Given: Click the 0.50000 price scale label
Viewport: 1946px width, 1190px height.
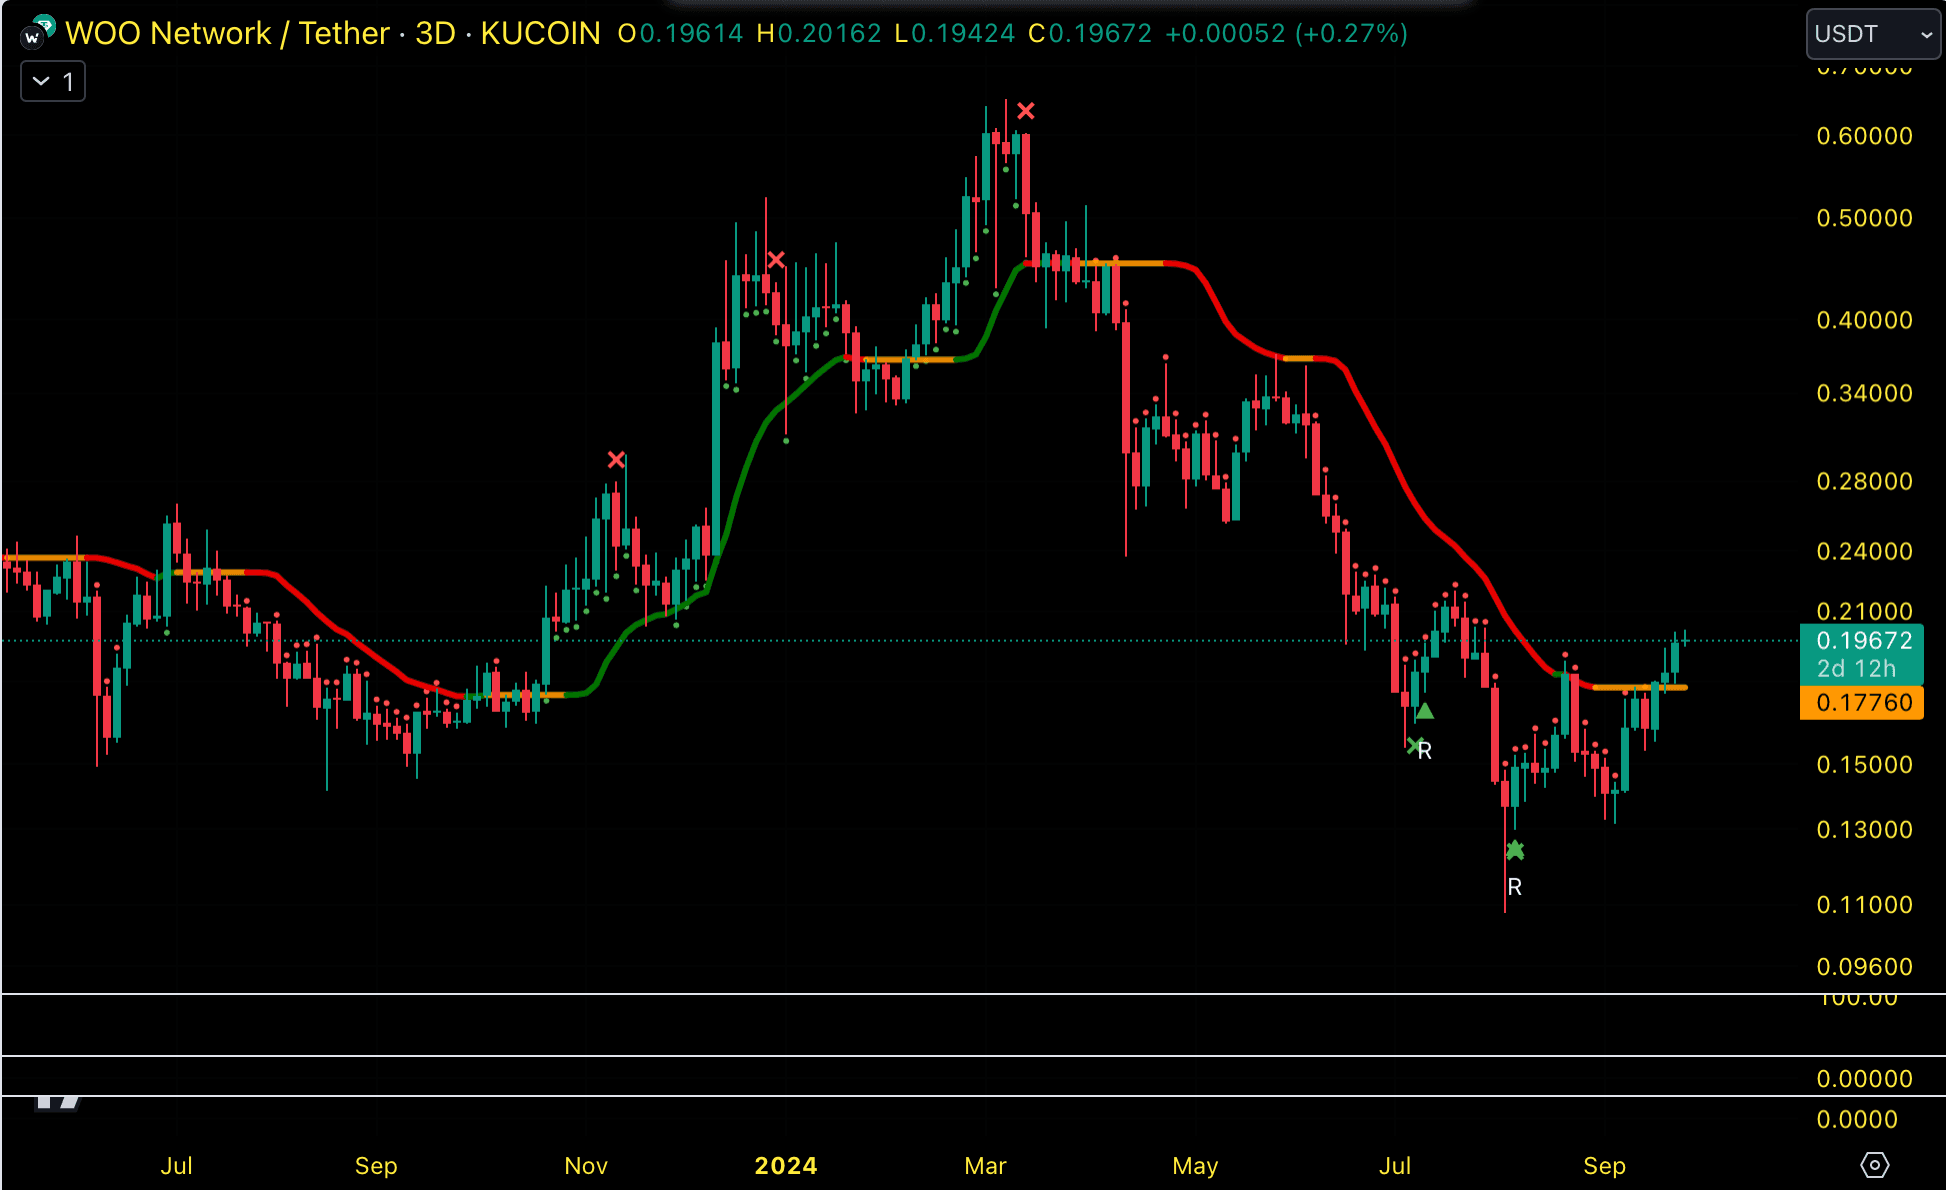Looking at the screenshot, I should [1864, 218].
